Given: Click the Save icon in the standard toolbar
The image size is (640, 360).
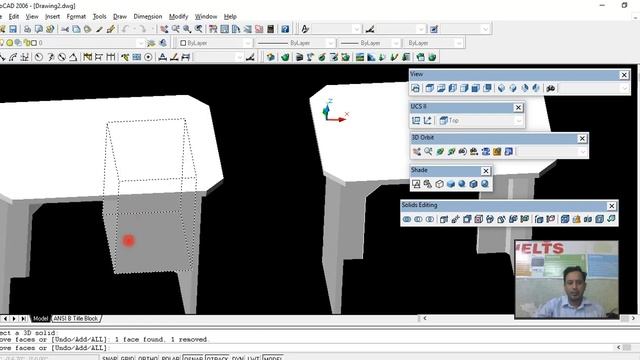Looking at the screenshot, I should (13, 29).
